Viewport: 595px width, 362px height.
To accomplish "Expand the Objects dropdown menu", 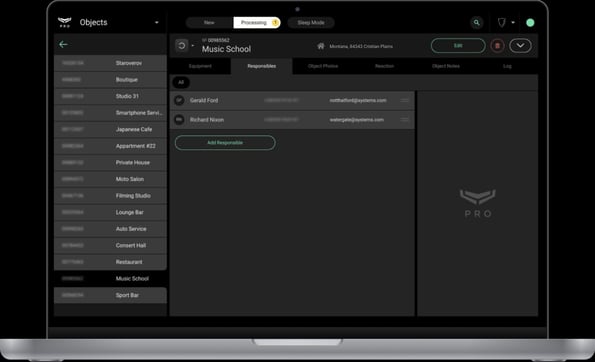I will (157, 23).
